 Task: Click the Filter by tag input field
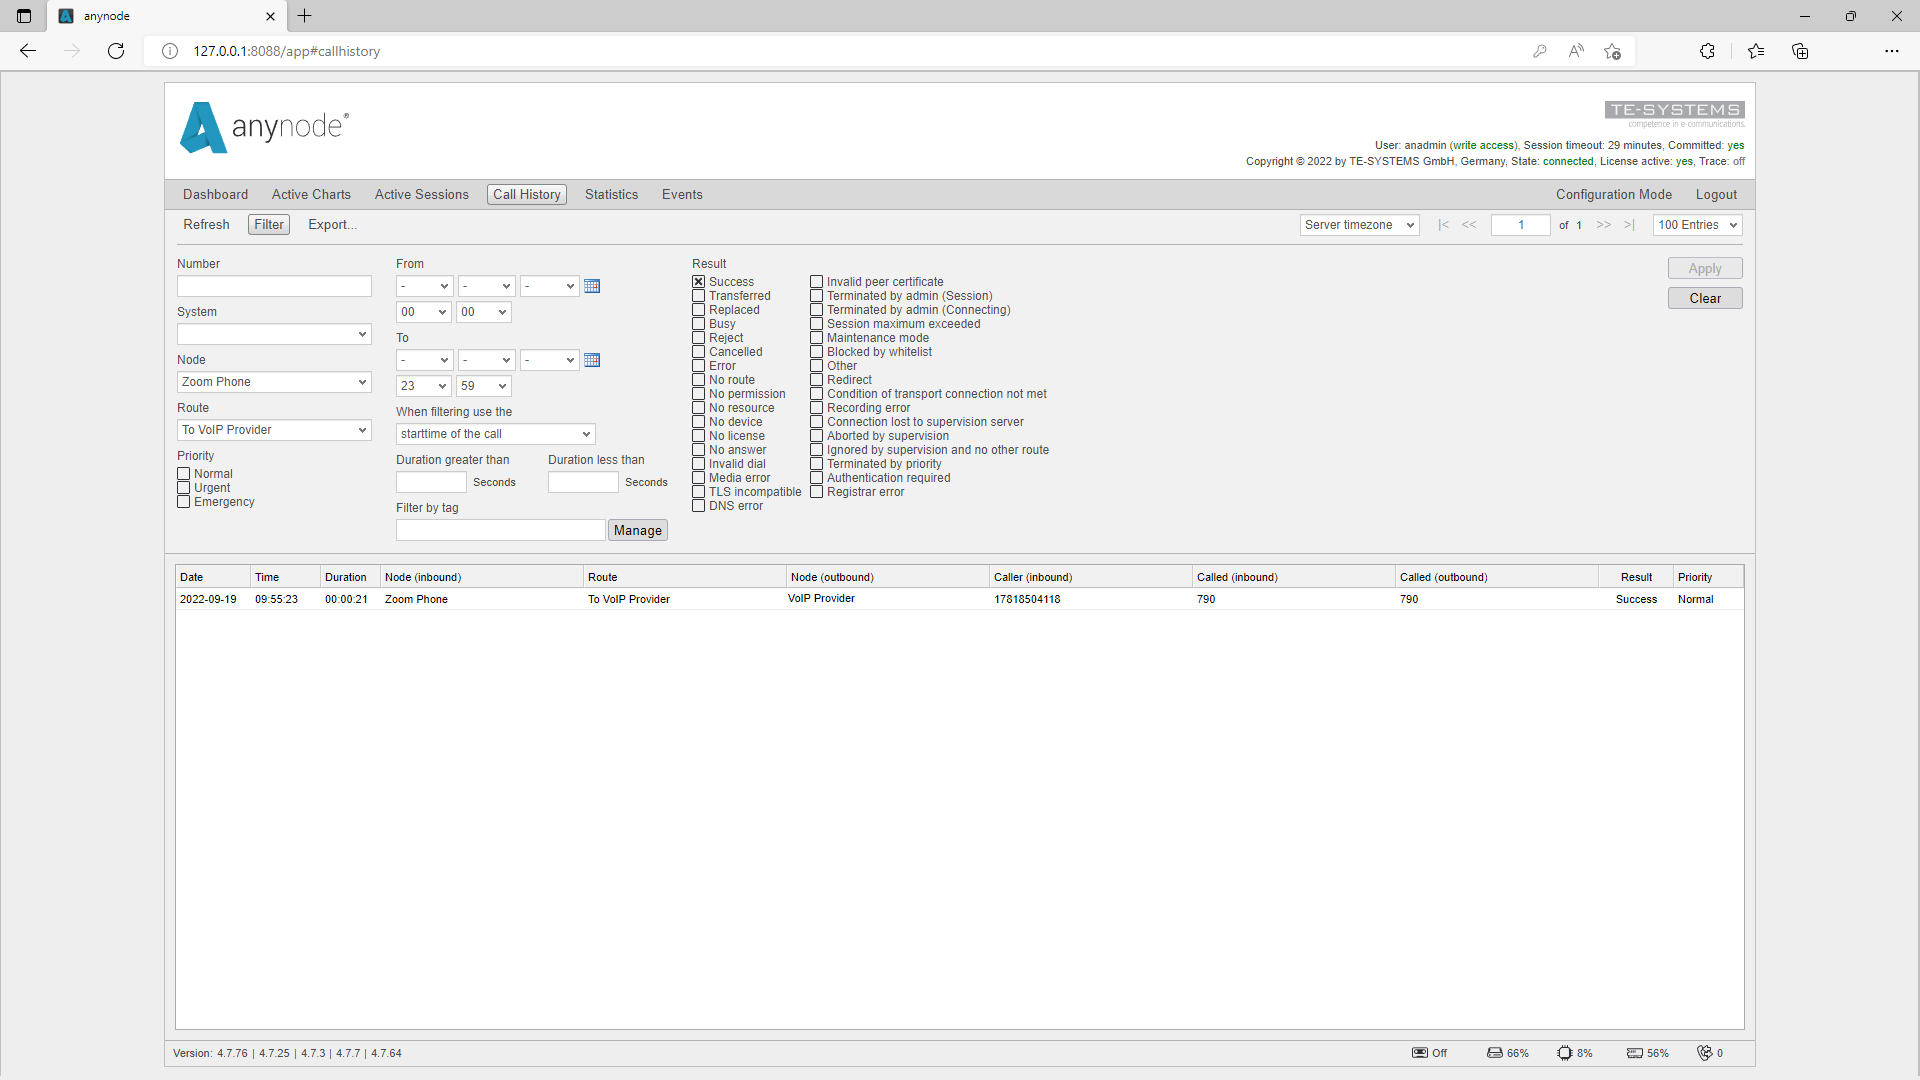pos(500,530)
